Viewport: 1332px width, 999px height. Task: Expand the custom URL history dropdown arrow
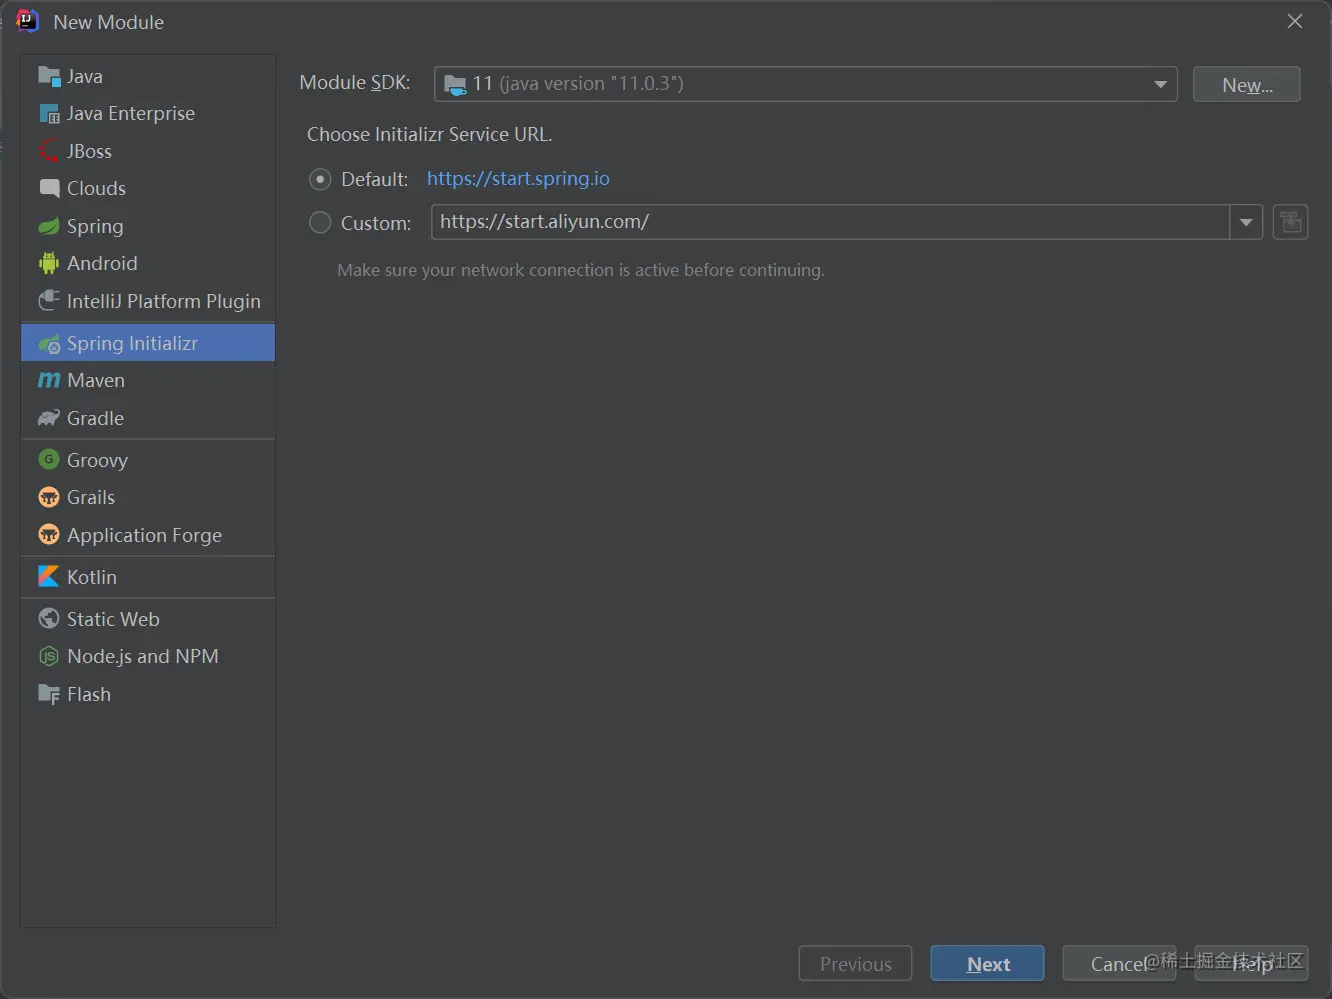1246,222
